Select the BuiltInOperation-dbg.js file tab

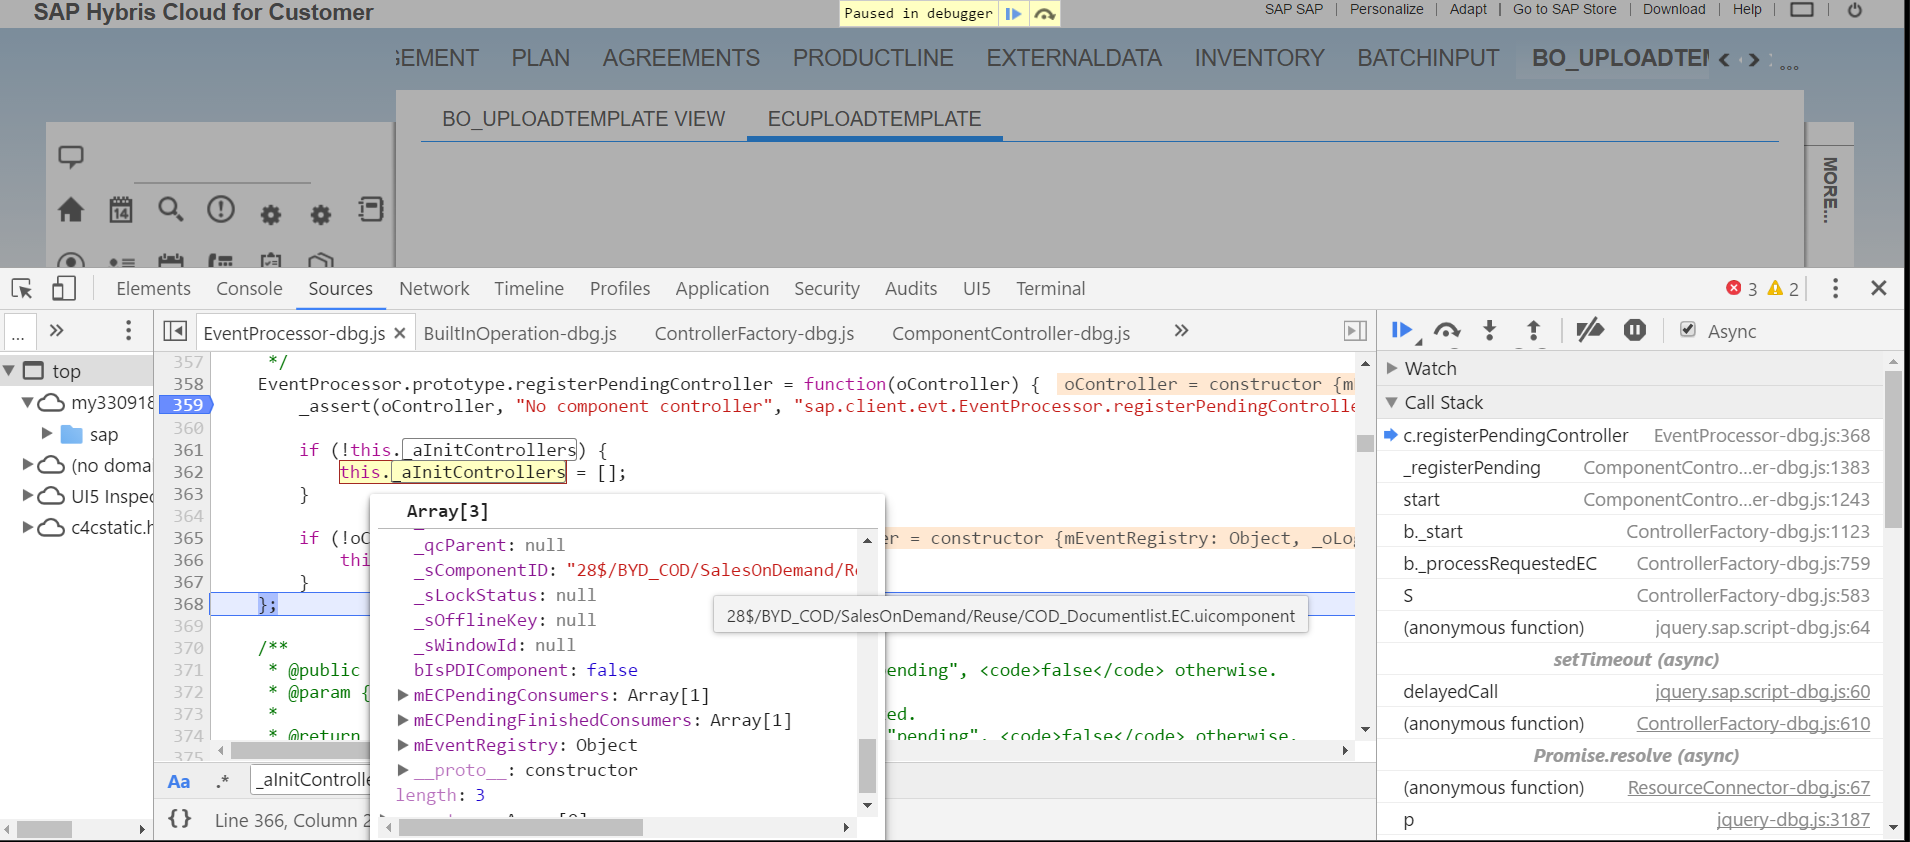coord(520,333)
